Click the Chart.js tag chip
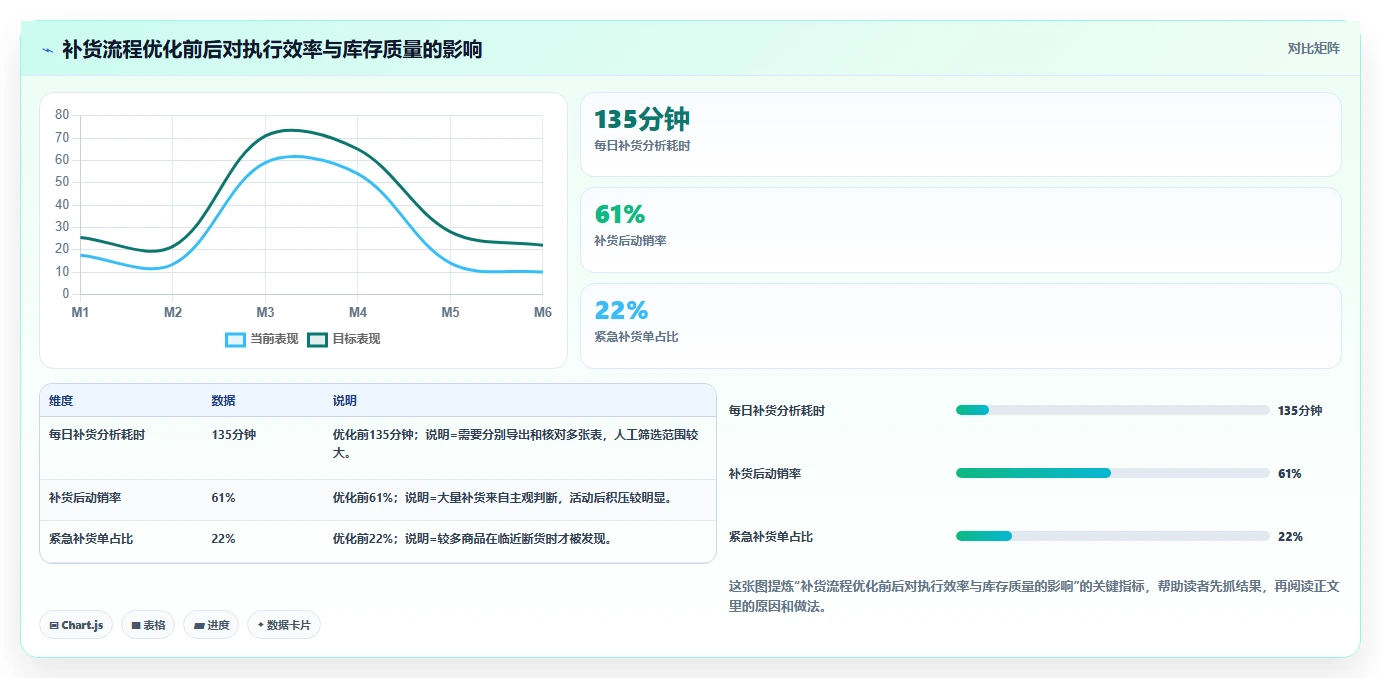Viewport: 1381px width, 678px height. pyautogui.click(x=76, y=625)
